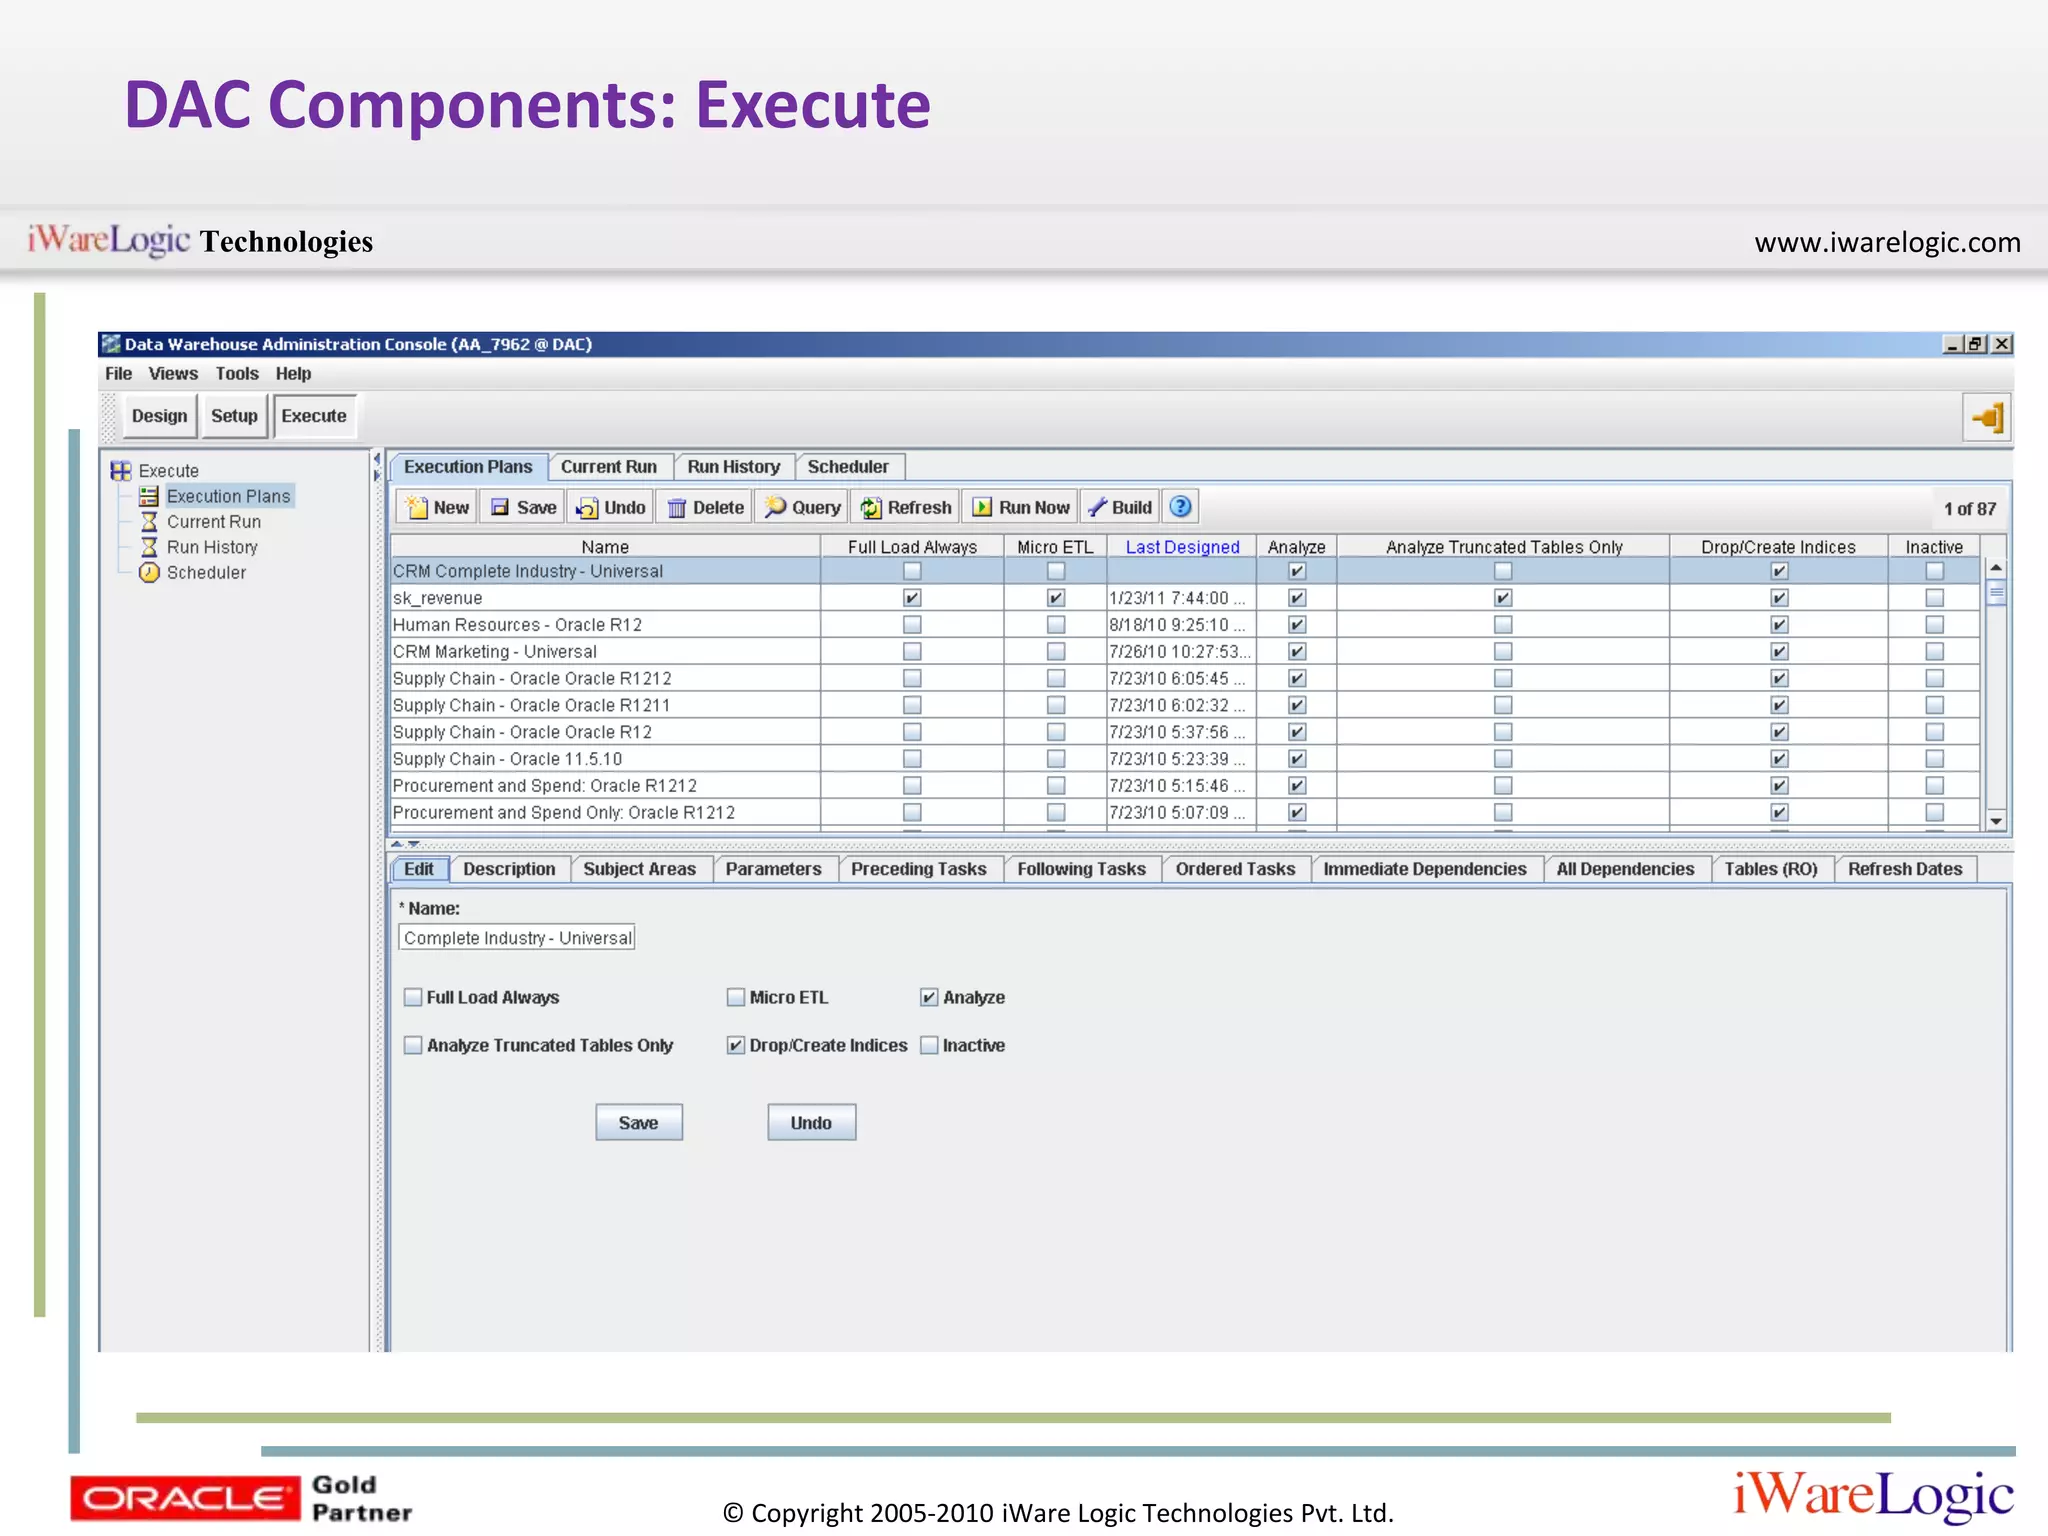Viewport: 2048px width, 1536px height.
Task: Toggle Analyze checkbox in edit form
Action: (928, 997)
